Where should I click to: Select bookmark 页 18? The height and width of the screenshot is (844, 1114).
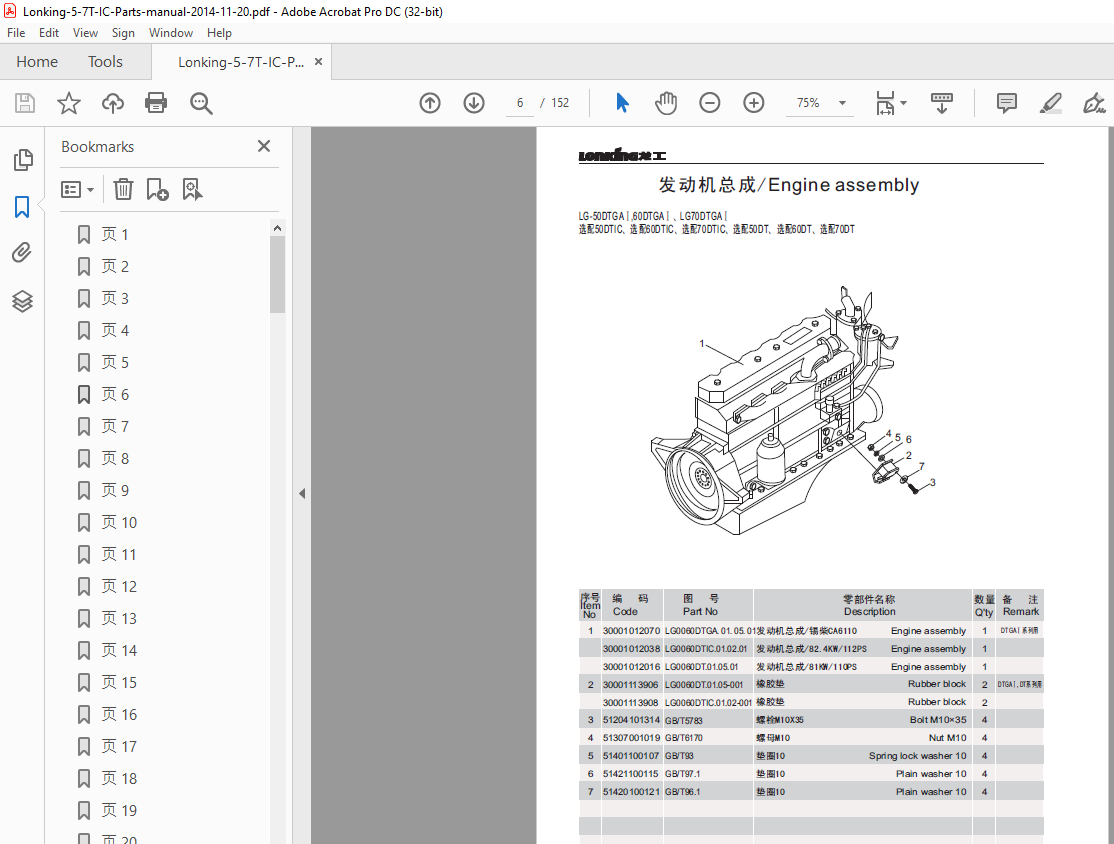coord(119,778)
